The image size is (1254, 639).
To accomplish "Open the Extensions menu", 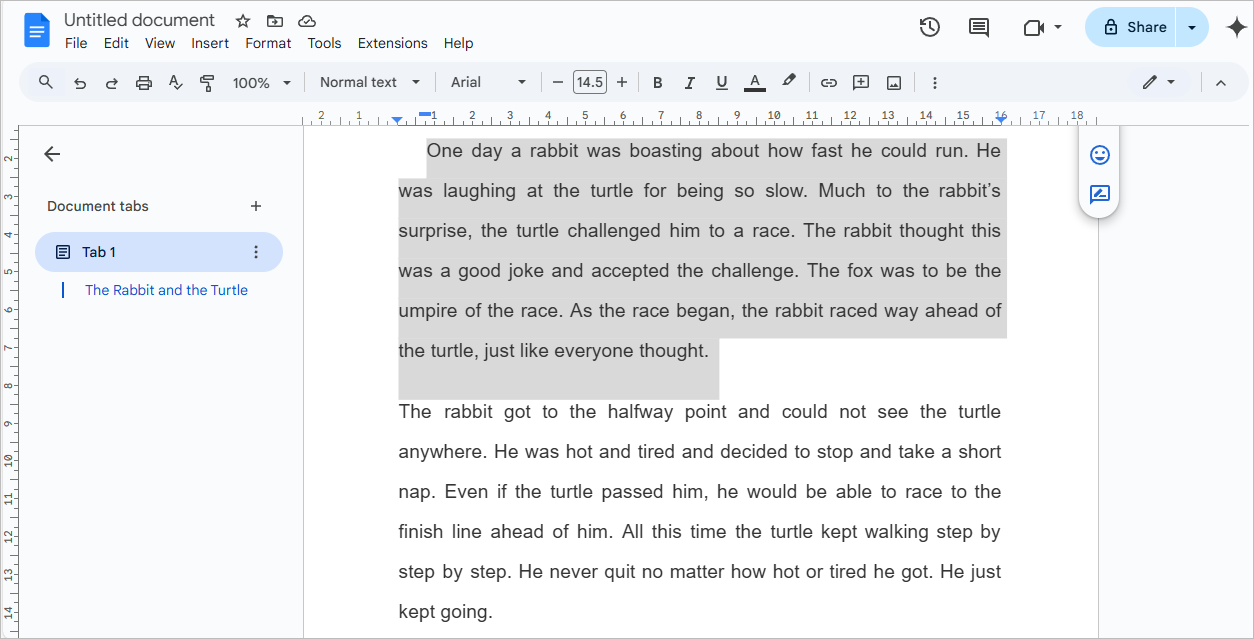I will 392,43.
